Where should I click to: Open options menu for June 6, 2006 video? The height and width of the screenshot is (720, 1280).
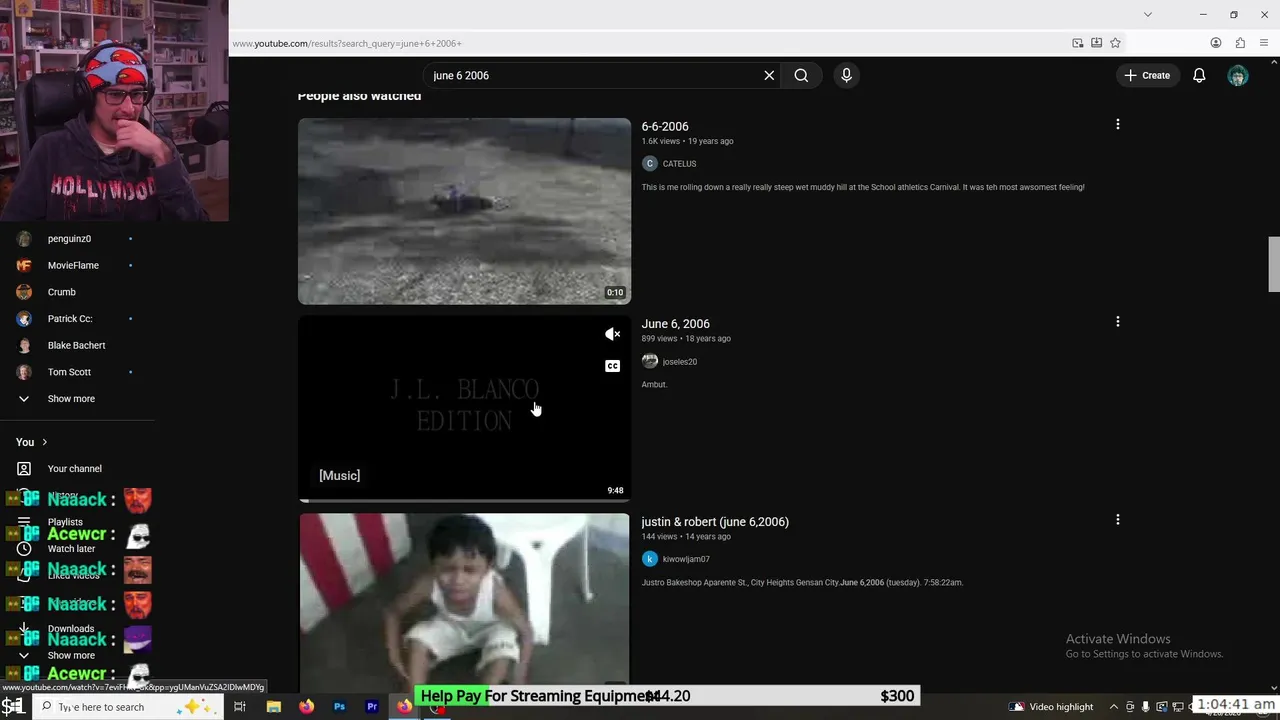1118,322
